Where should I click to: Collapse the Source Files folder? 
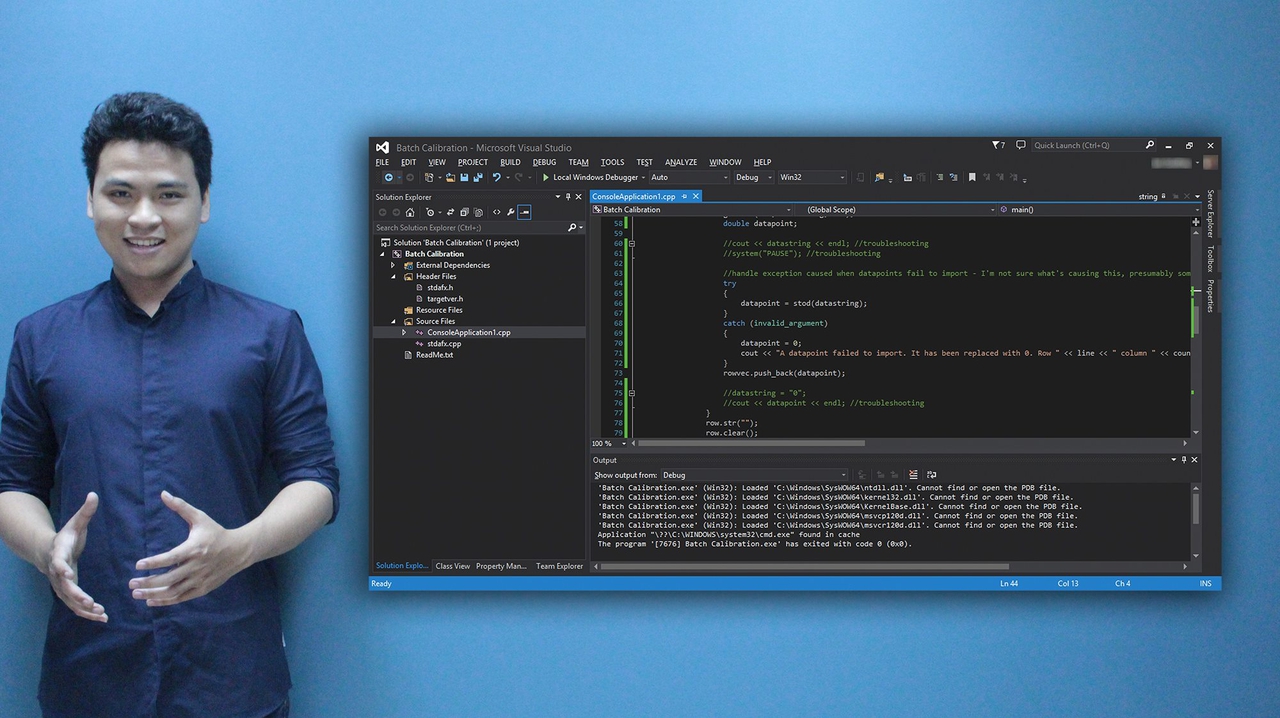coord(393,321)
